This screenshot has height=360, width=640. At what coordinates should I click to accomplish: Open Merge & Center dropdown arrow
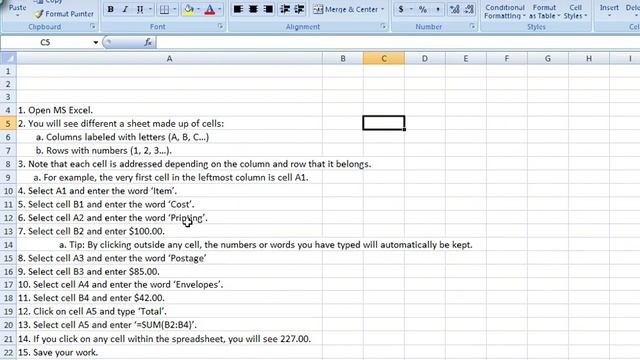click(382, 9)
